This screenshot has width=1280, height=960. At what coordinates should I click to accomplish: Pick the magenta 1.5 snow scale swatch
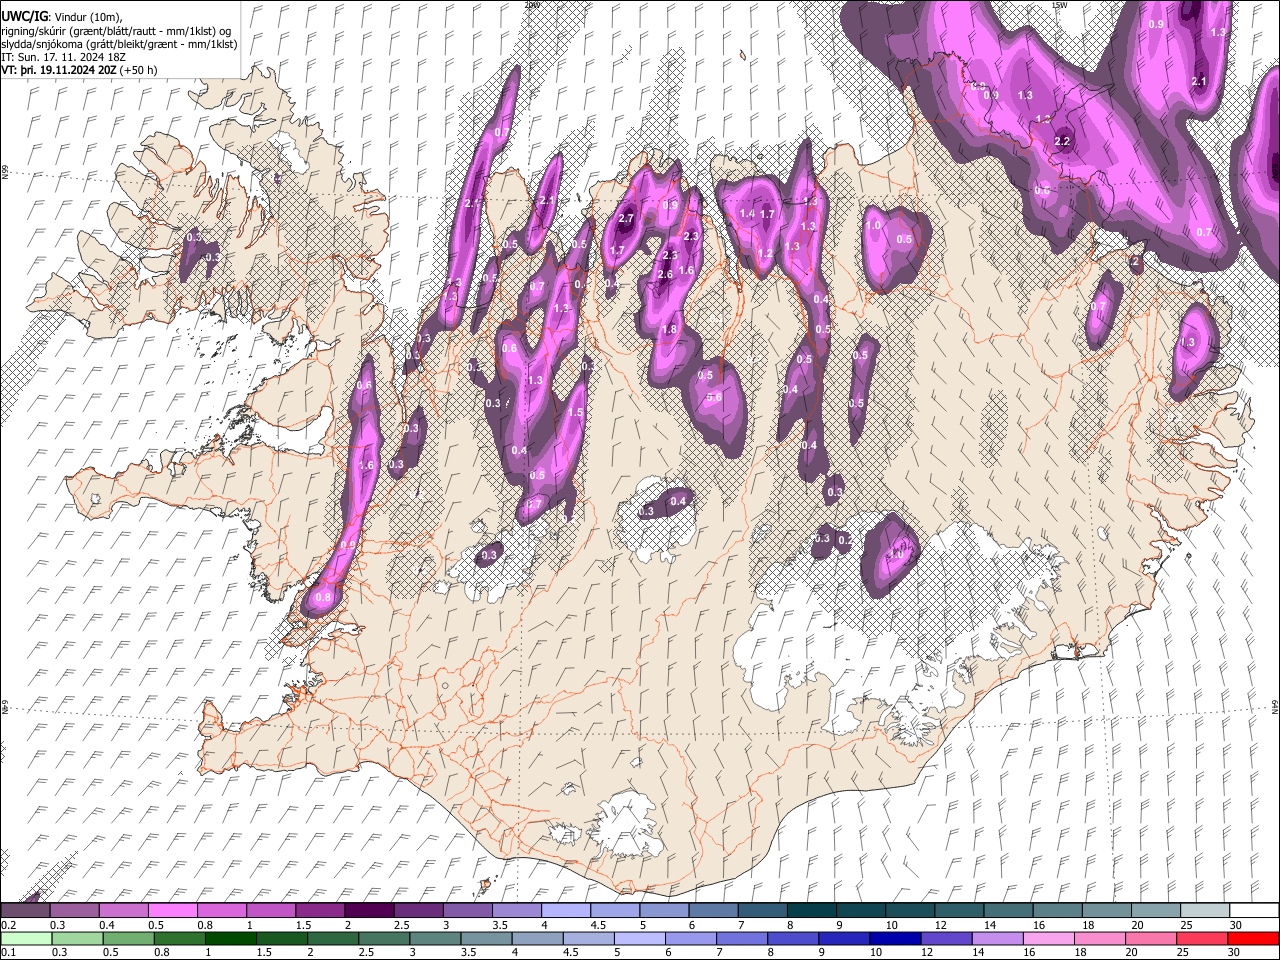319,911
